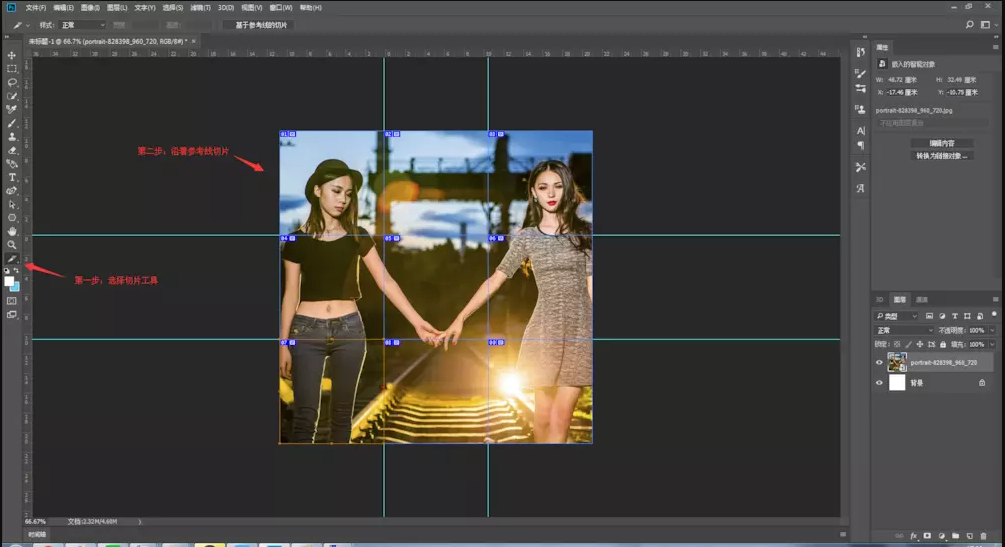Open the 样式 style dropdown in options bar
The height and width of the screenshot is (547, 1005).
(82, 25)
